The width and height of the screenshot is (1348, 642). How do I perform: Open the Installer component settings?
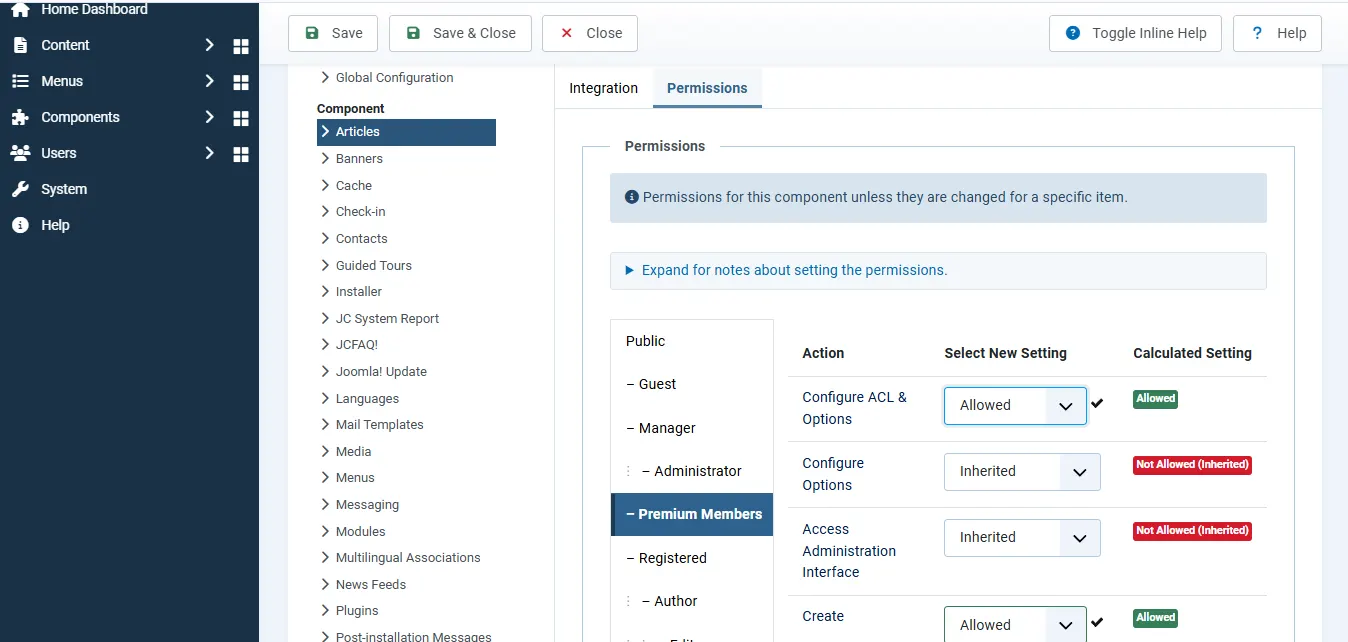click(x=359, y=292)
